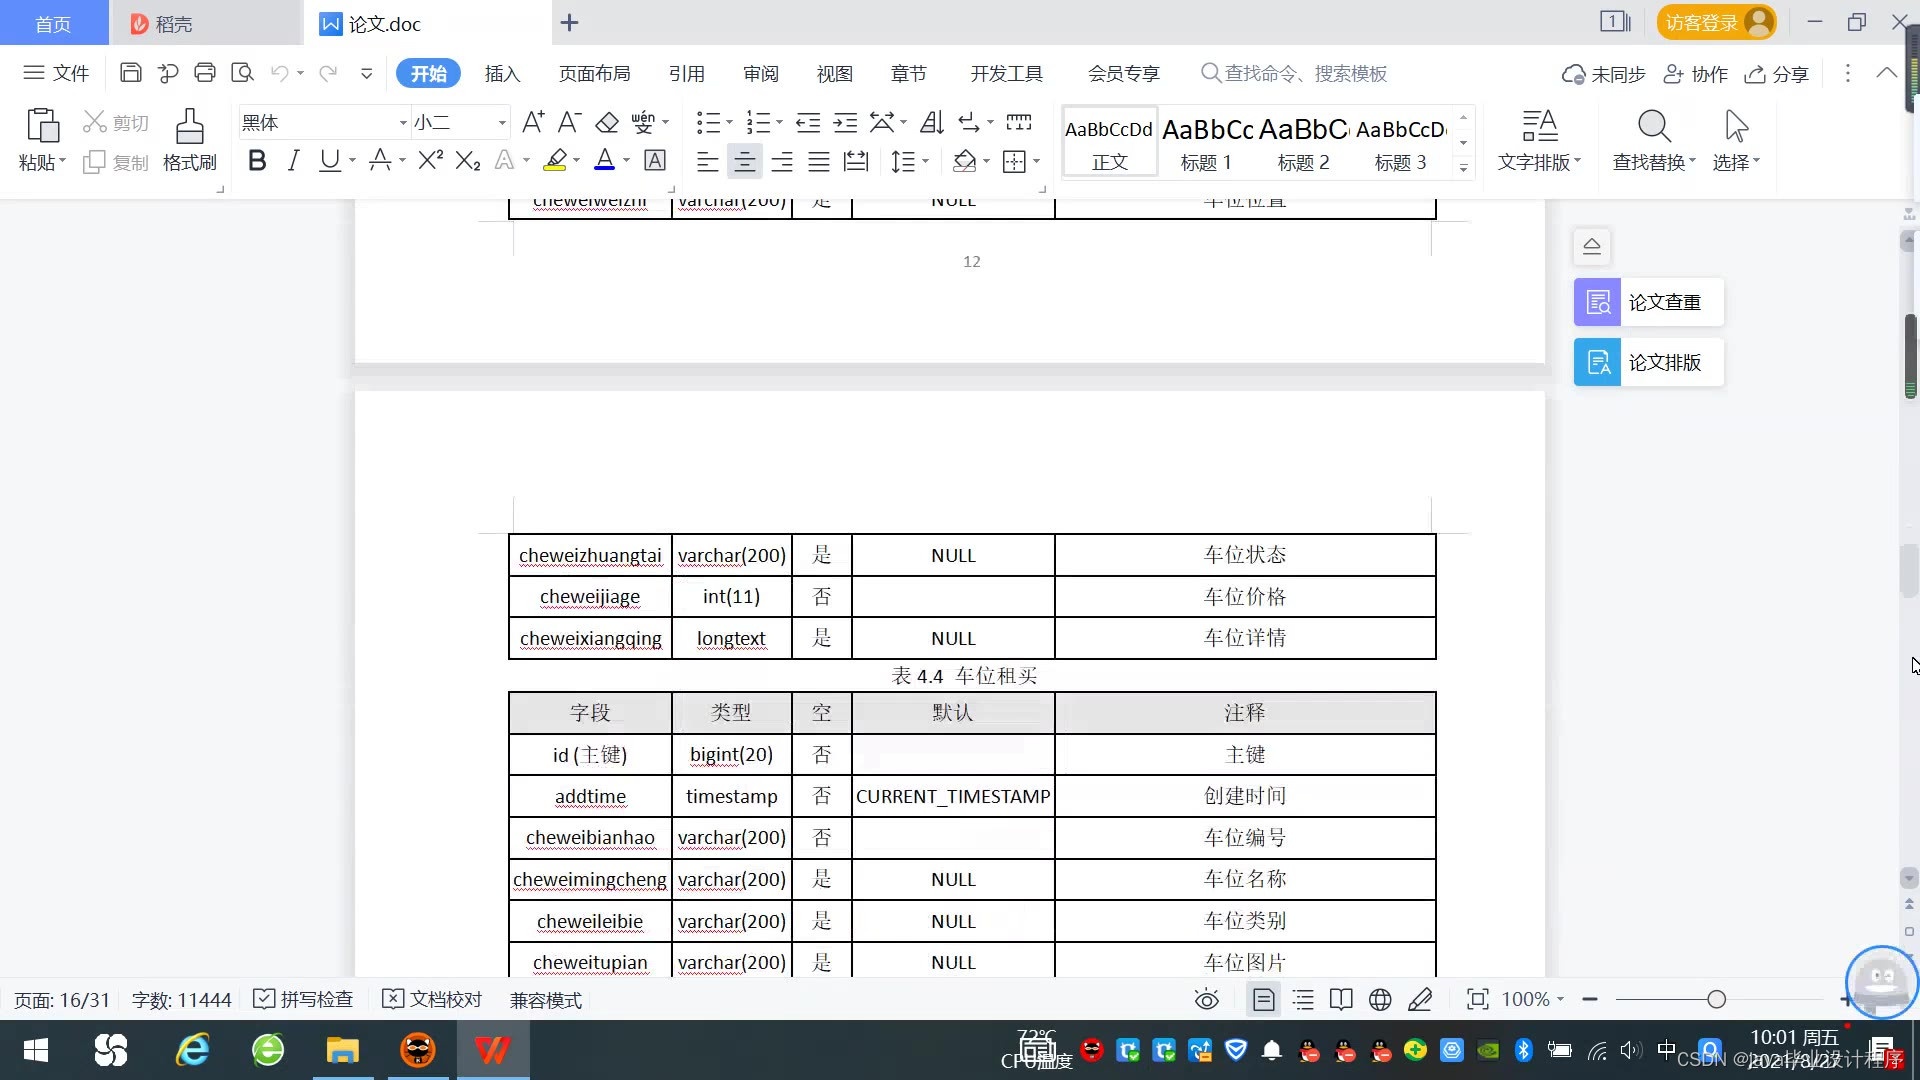Screen dimensions: 1920x1080
Task: Click the zoom slider handle
Action: point(1716,999)
